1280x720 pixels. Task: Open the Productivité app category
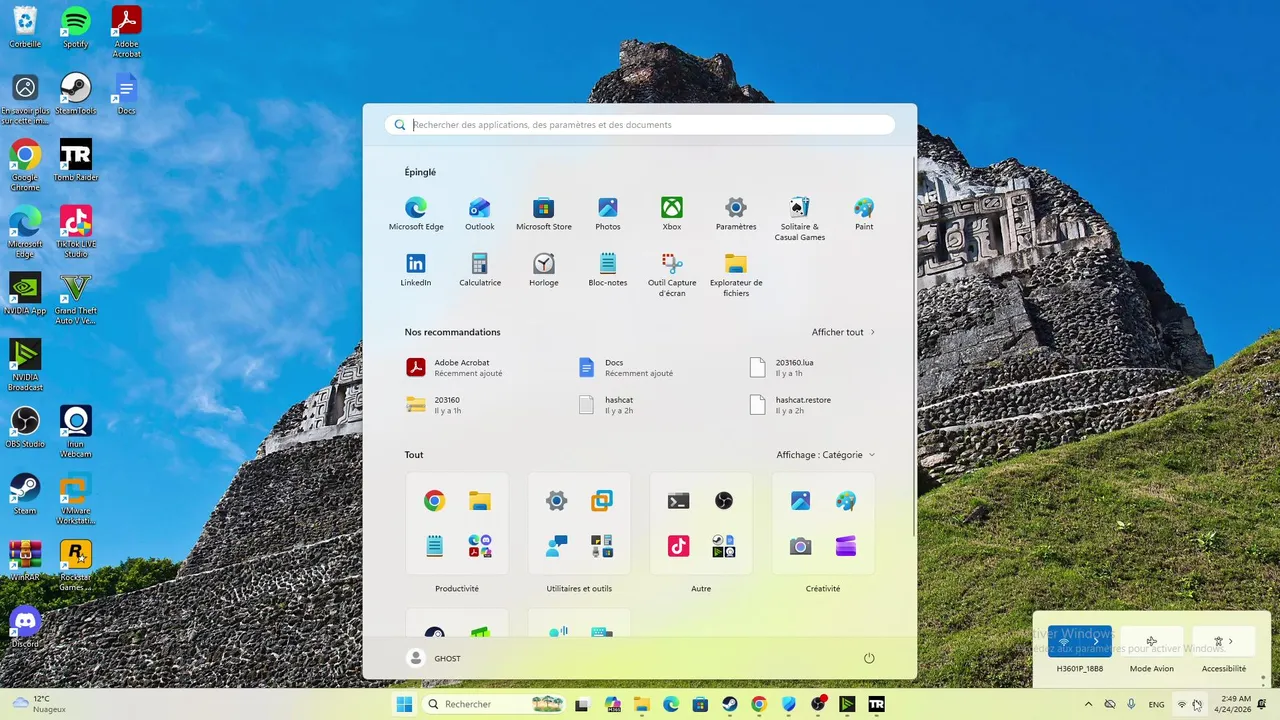coord(457,524)
